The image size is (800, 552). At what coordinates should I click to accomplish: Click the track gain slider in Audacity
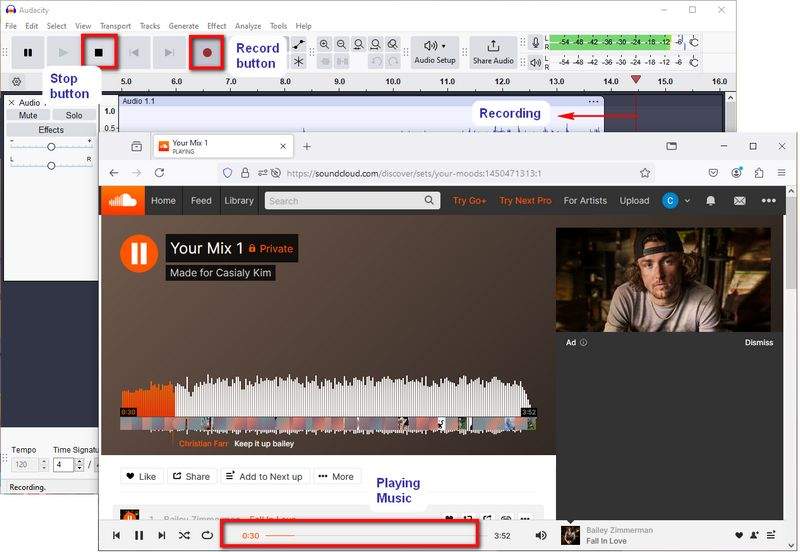pyautogui.click(x=51, y=147)
